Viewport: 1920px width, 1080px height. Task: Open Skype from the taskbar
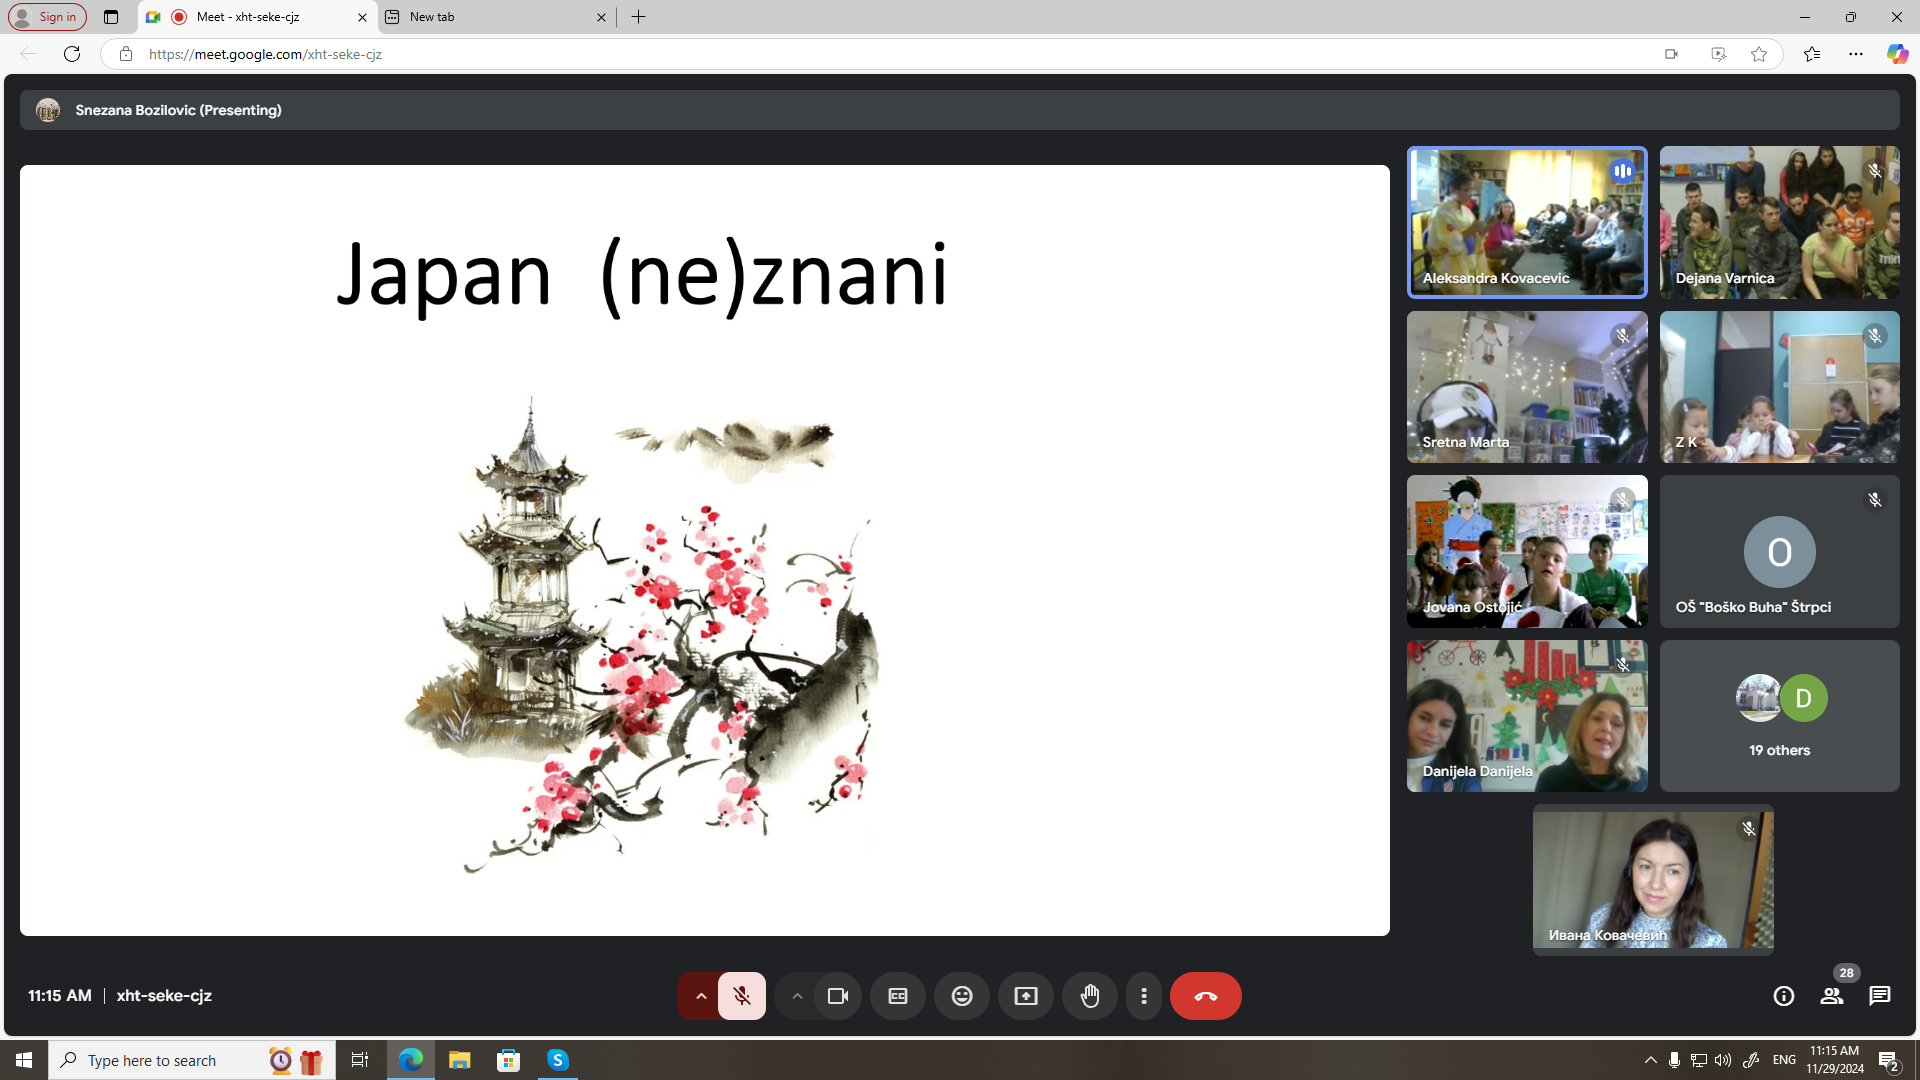558,1060
